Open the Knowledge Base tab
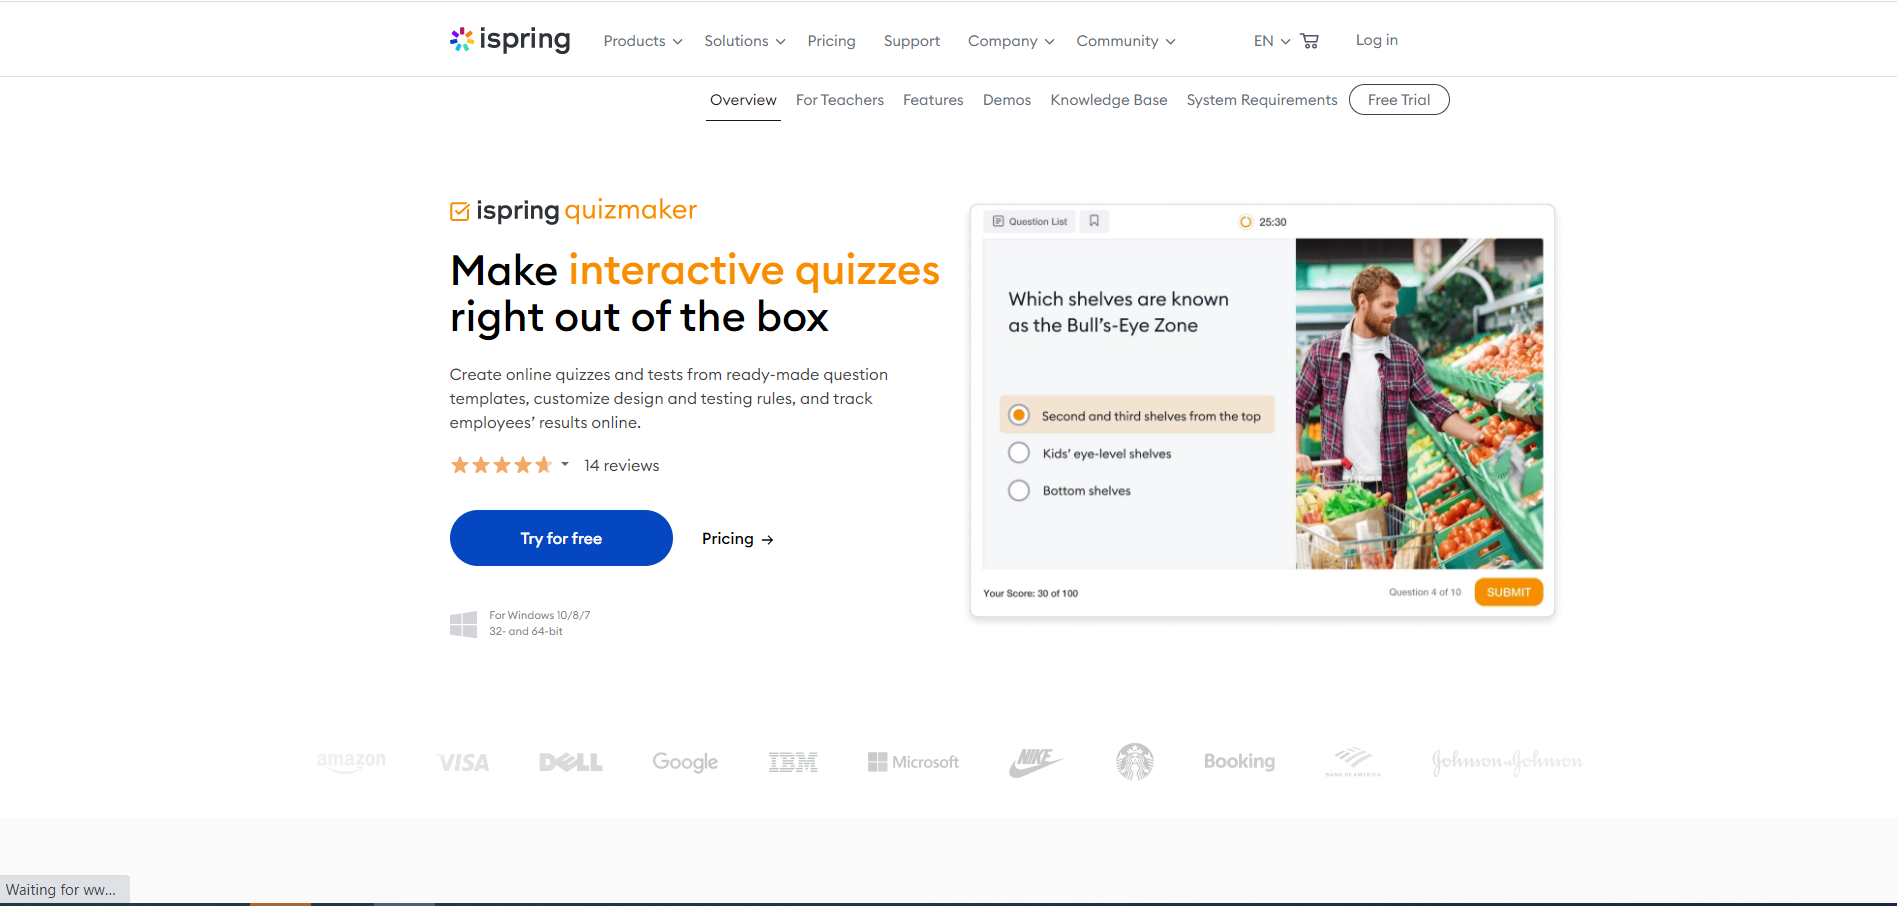This screenshot has height=906, width=1897. pyautogui.click(x=1109, y=100)
